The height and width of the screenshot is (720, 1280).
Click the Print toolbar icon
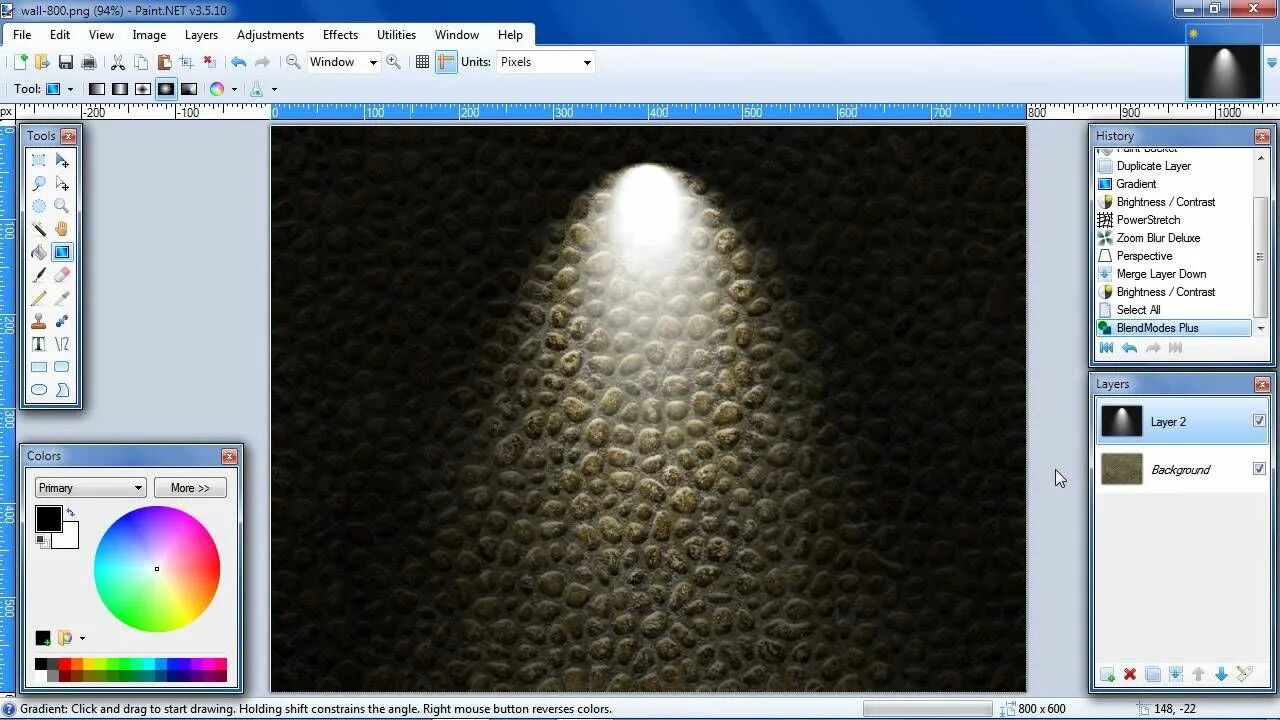(x=88, y=62)
